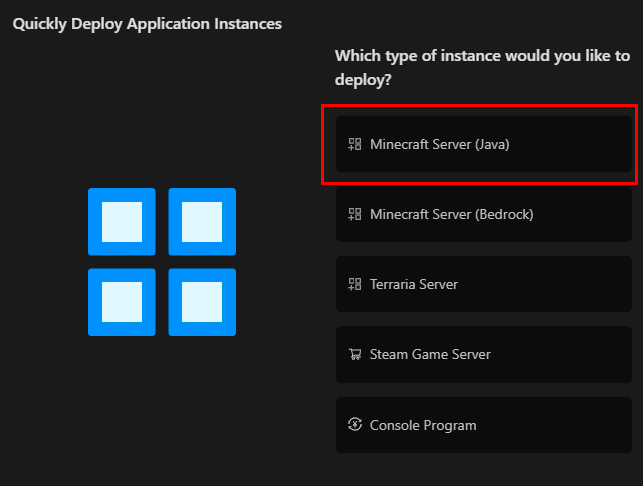The height and width of the screenshot is (486, 643).
Task: Click the bottom-left blue square of logo
Action: coord(122,302)
